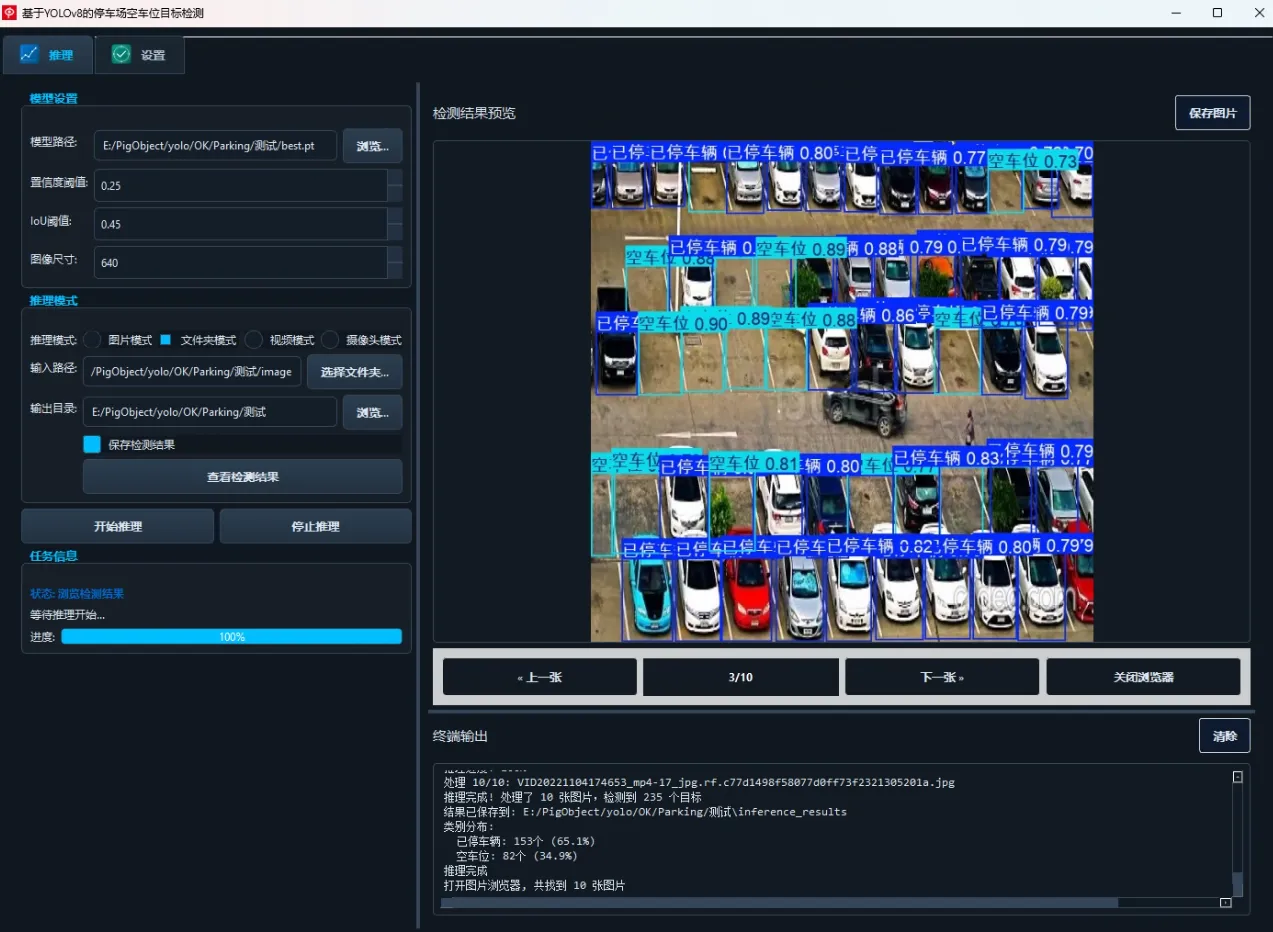Viewport: 1273px width, 932px height.
Task: Click the 浏览 button beside the 输出目录 field
Action: [372, 412]
